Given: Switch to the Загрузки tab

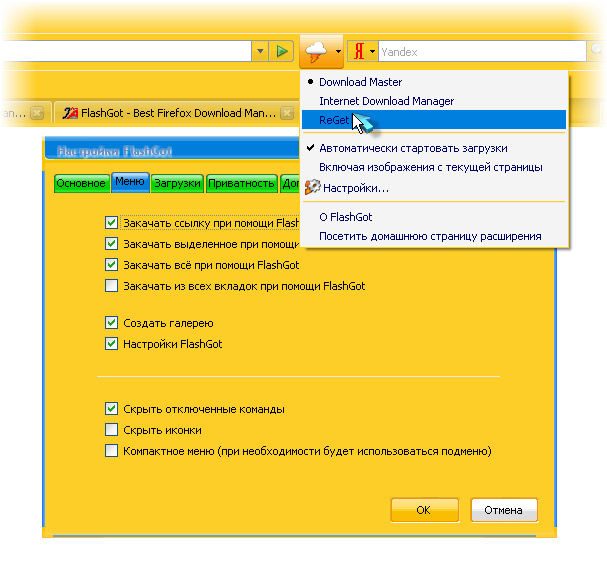Looking at the screenshot, I should click(x=178, y=183).
